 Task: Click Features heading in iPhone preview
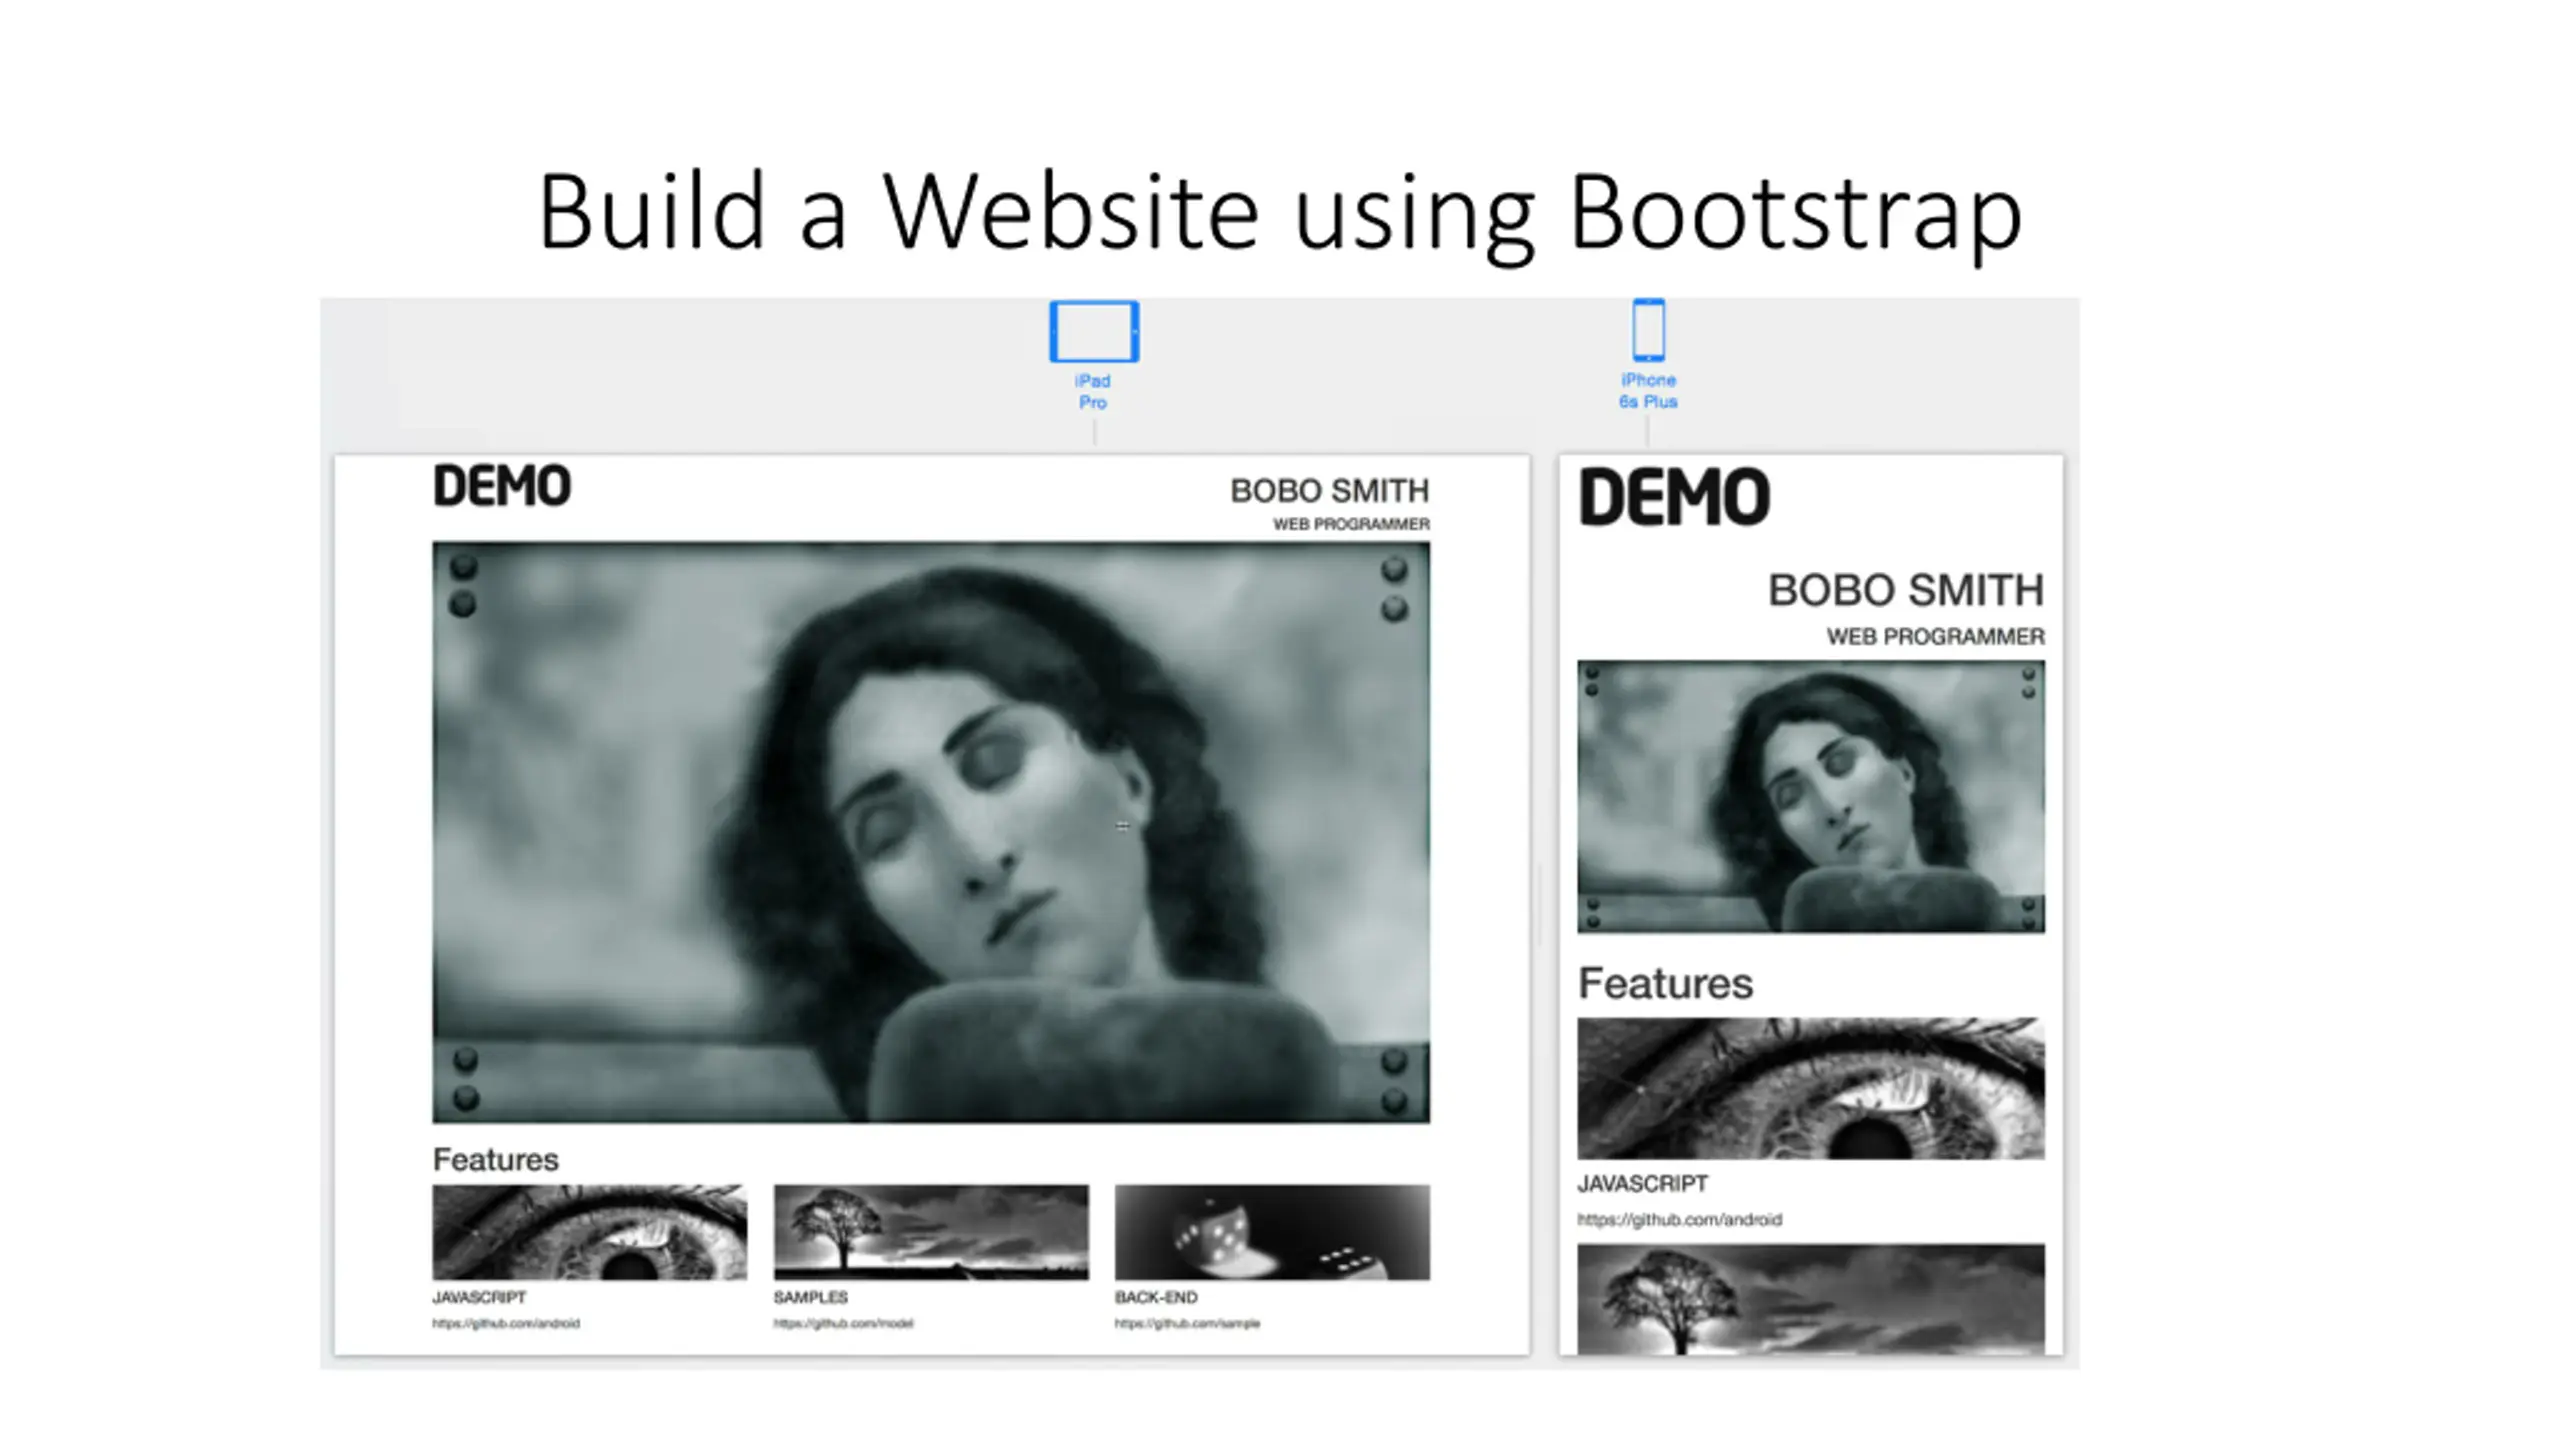point(1665,983)
